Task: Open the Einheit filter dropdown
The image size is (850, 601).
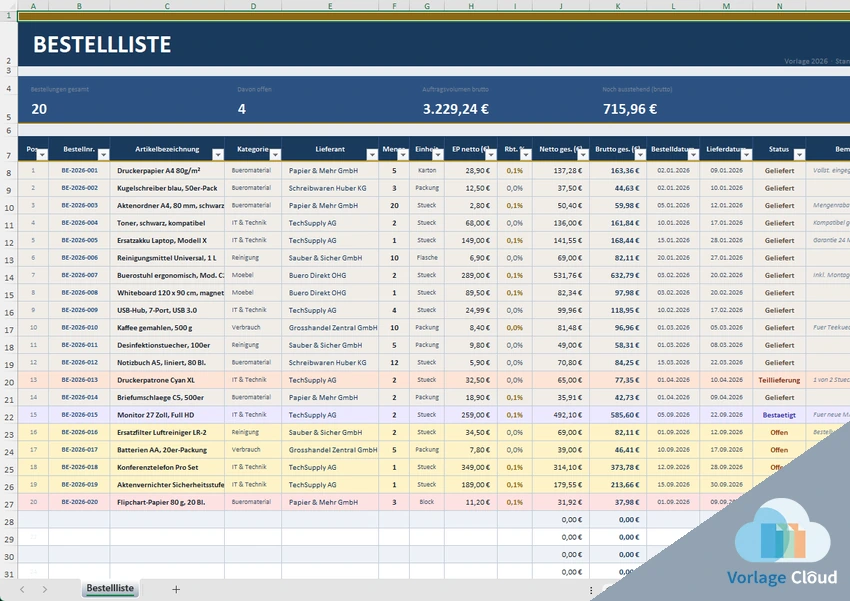Action: click(438, 155)
